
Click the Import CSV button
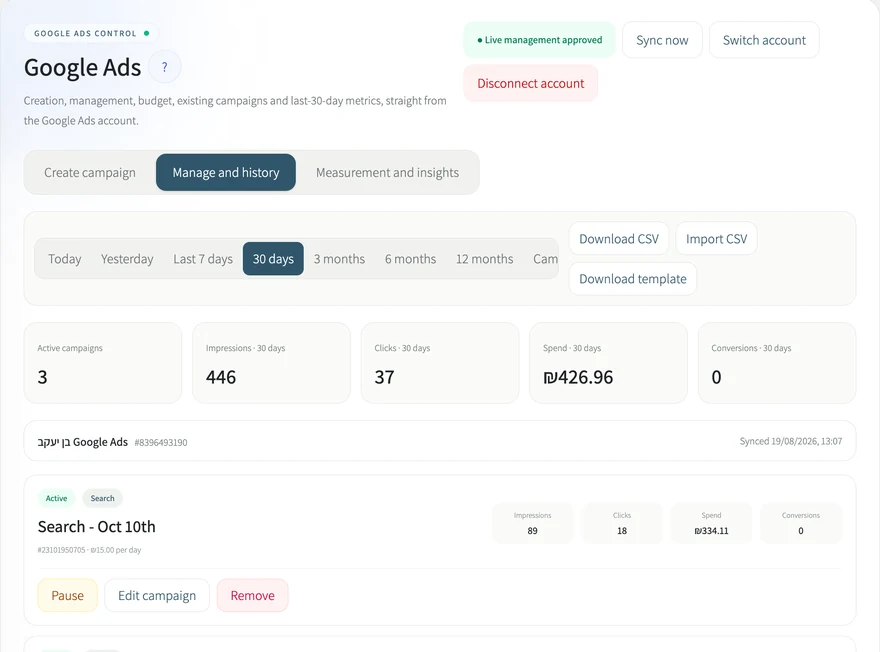[x=716, y=238]
